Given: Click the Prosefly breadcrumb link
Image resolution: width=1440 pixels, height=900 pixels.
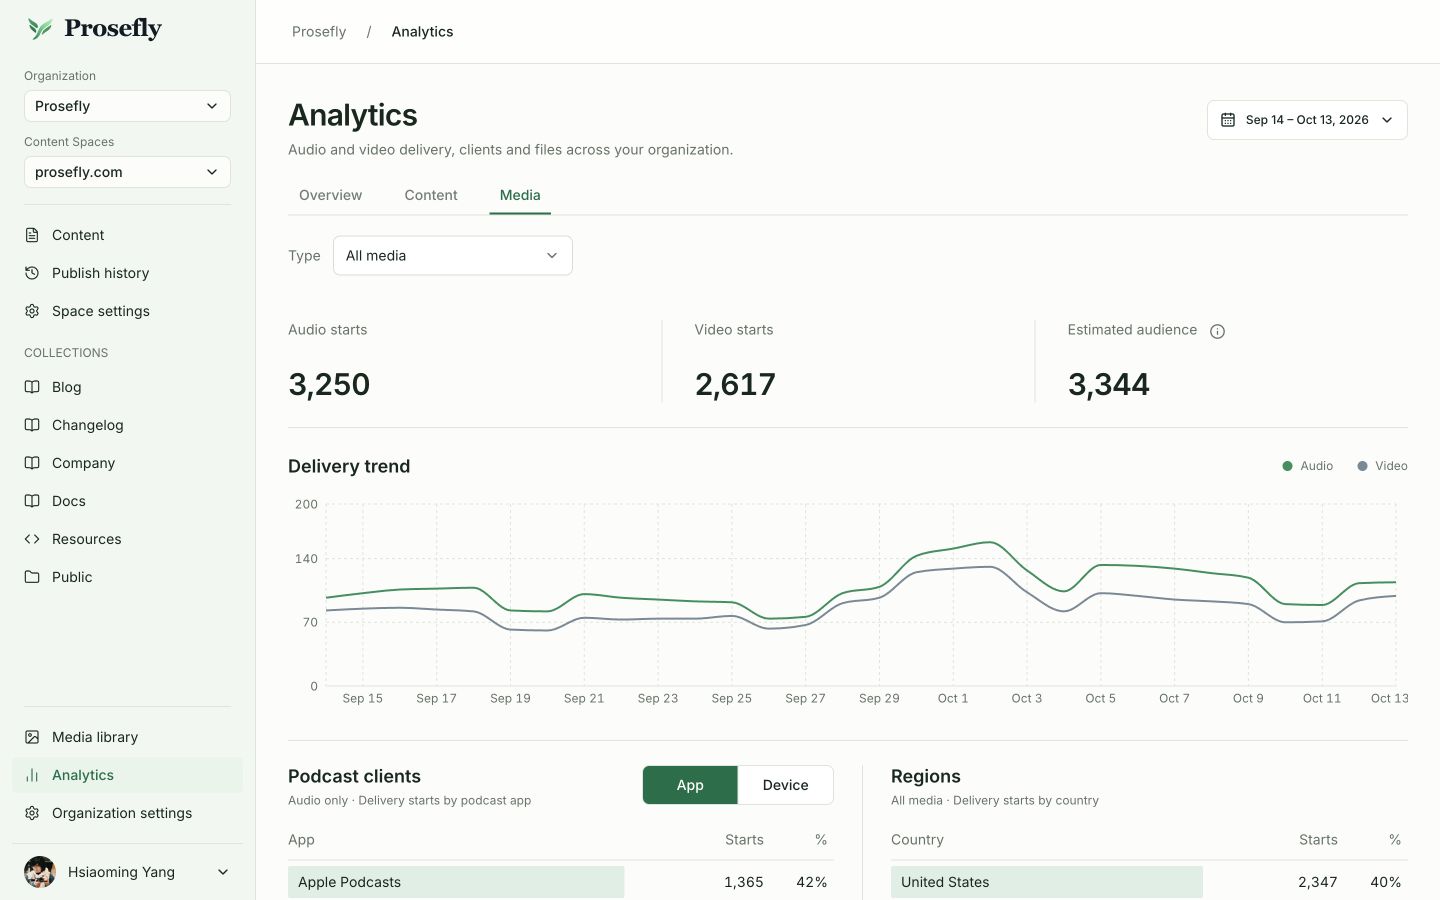Looking at the screenshot, I should click(x=319, y=32).
